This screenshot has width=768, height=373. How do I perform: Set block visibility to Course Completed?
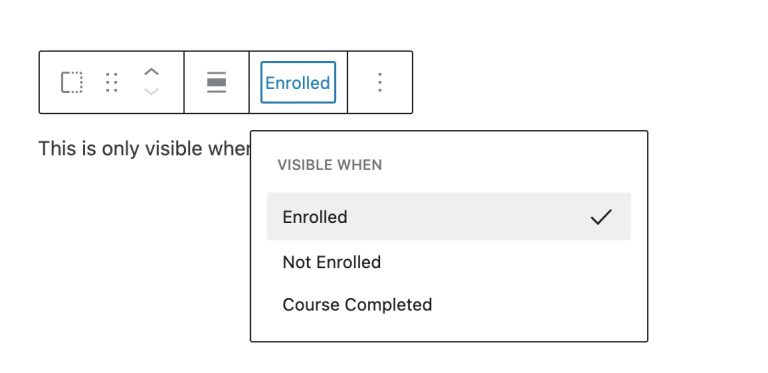[449, 304]
